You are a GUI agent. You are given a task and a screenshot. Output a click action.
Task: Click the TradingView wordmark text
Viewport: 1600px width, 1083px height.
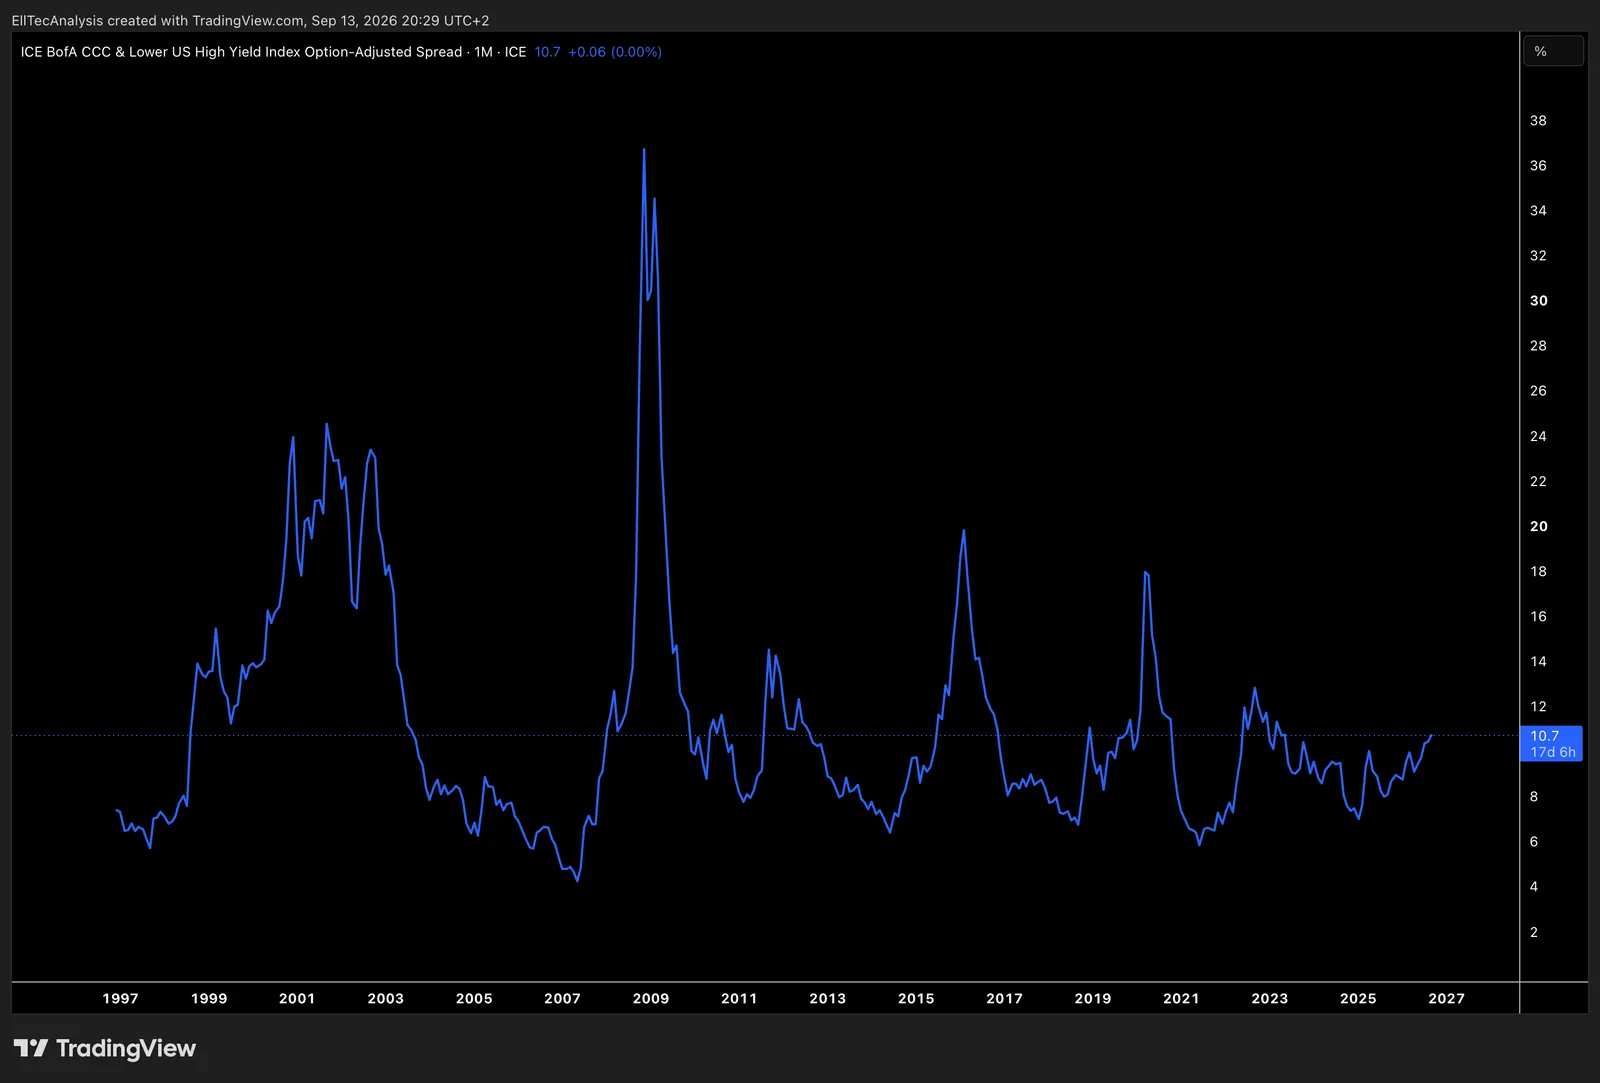pos(126,1048)
